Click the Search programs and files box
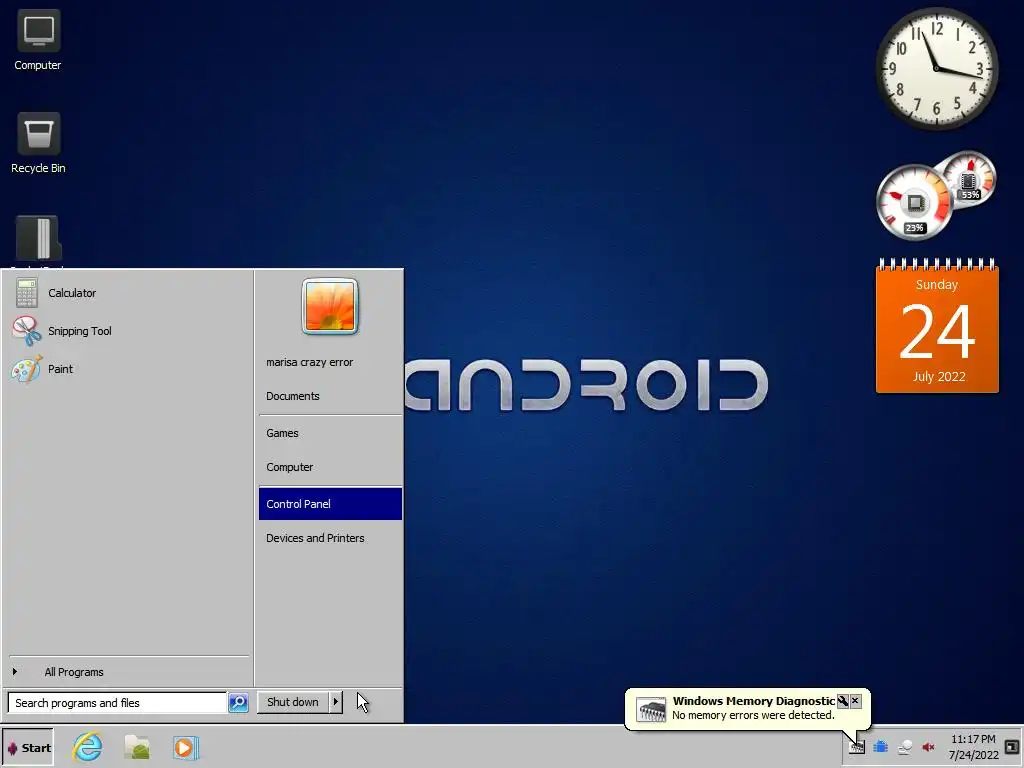Viewport: 1024px width, 768px height. tap(118, 703)
